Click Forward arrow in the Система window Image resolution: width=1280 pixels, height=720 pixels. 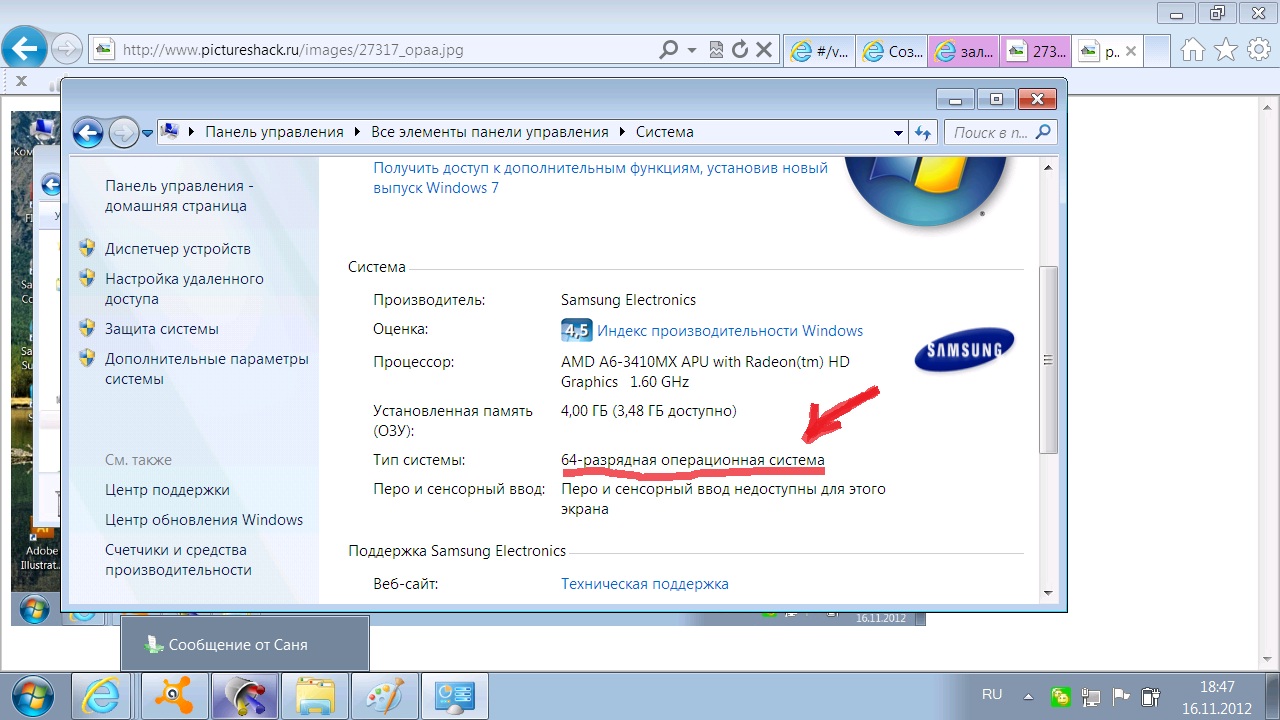pos(123,132)
